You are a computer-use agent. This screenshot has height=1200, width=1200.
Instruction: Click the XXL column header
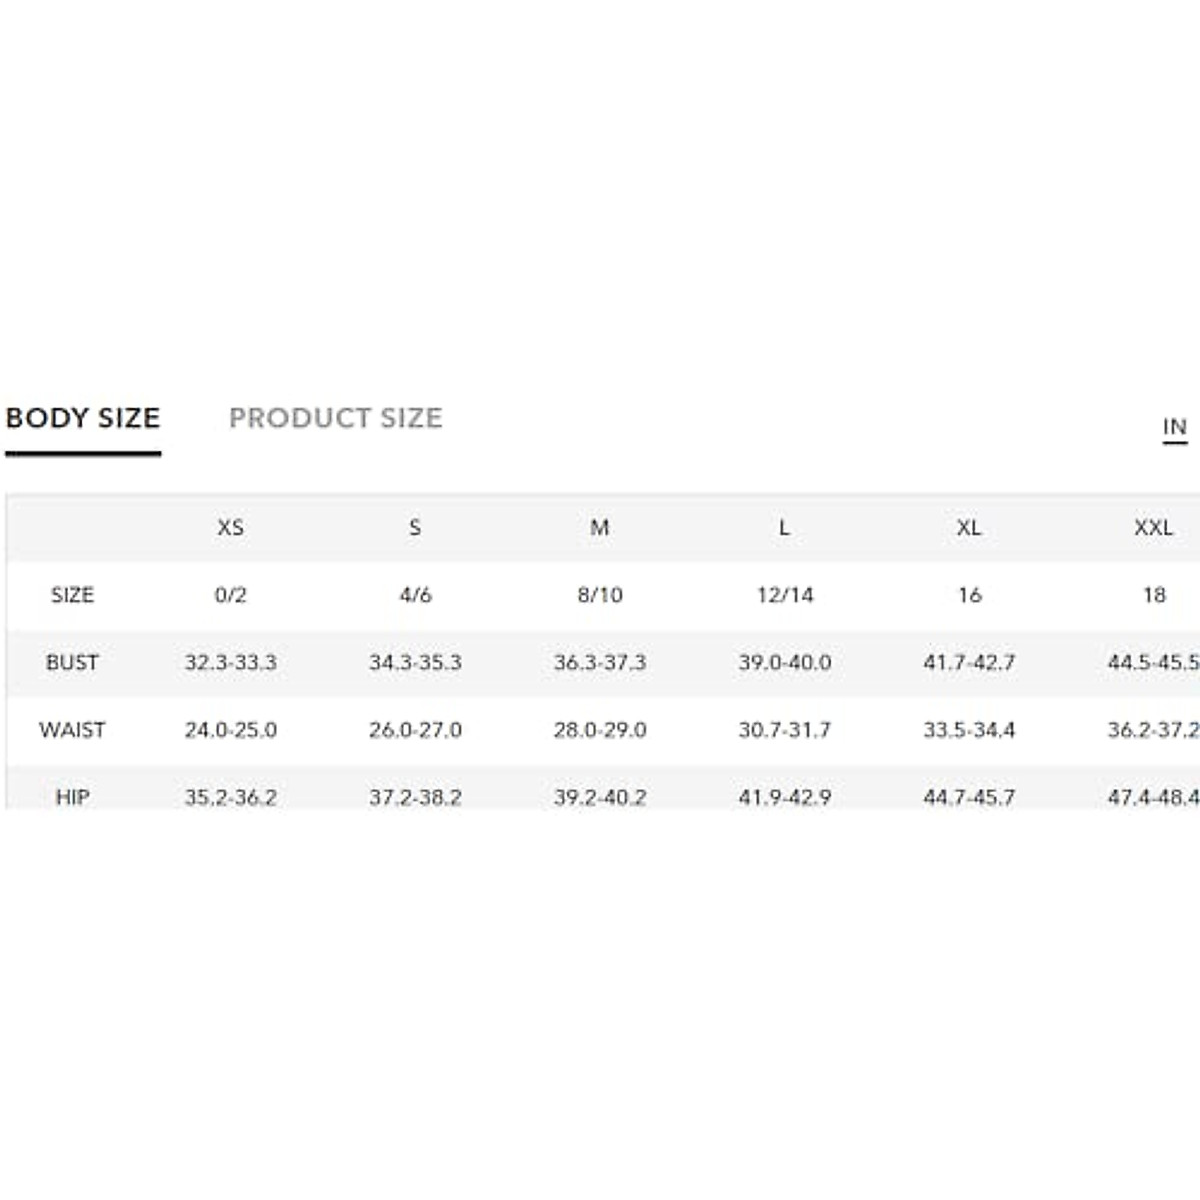click(x=1153, y=528)
